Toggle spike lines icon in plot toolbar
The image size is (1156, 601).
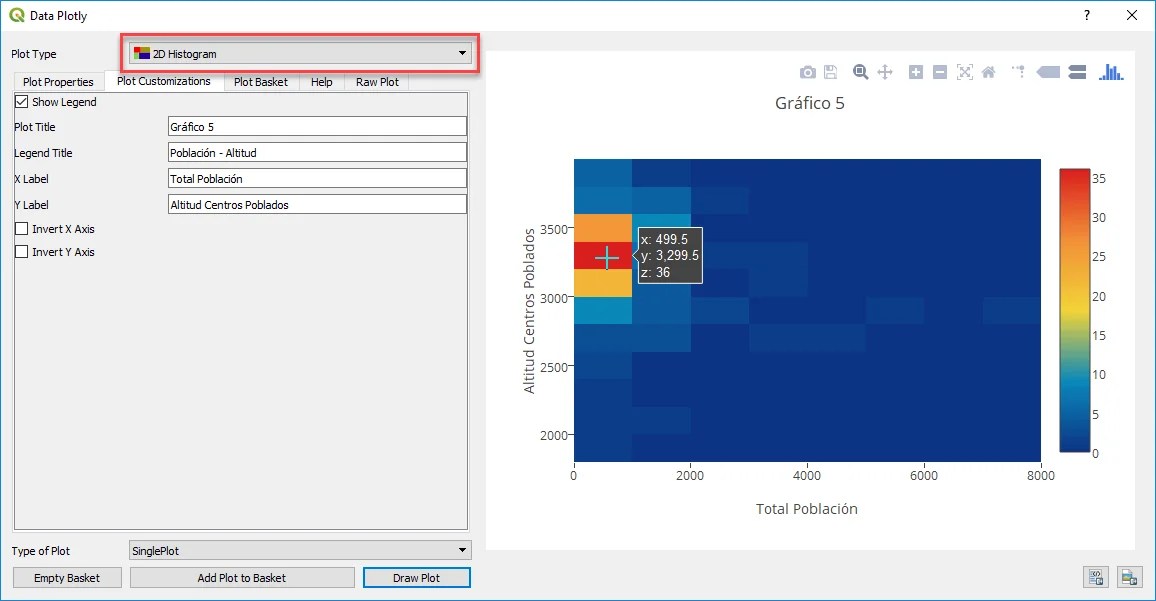(1019, 72)
